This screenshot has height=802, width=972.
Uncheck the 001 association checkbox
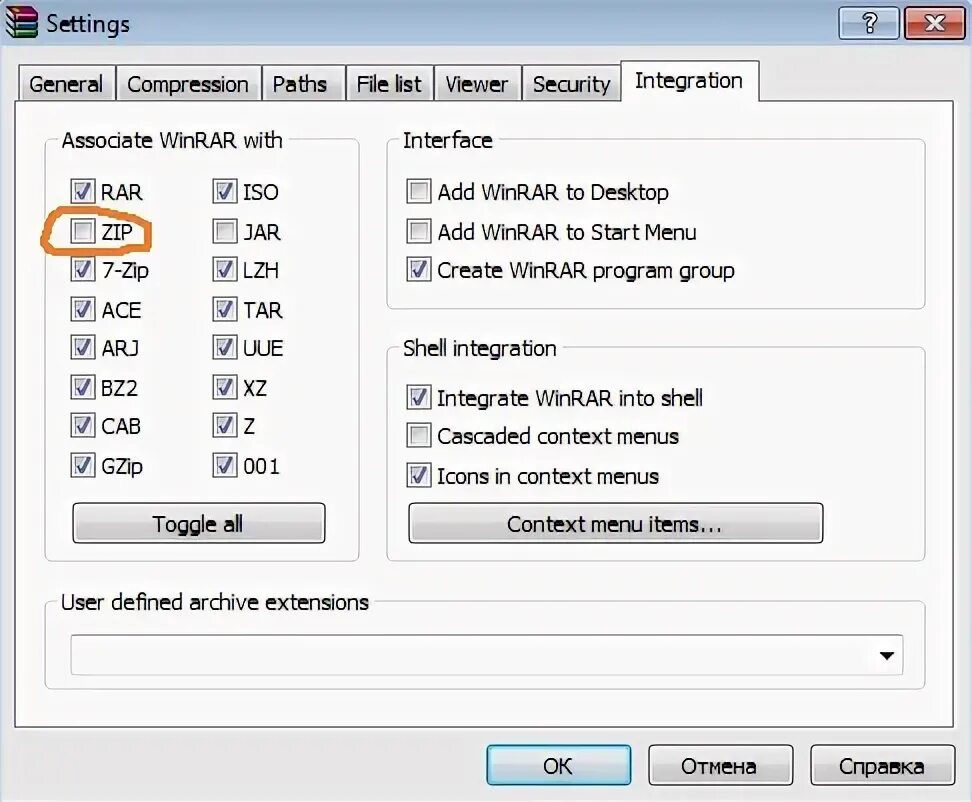coord(224,465)
